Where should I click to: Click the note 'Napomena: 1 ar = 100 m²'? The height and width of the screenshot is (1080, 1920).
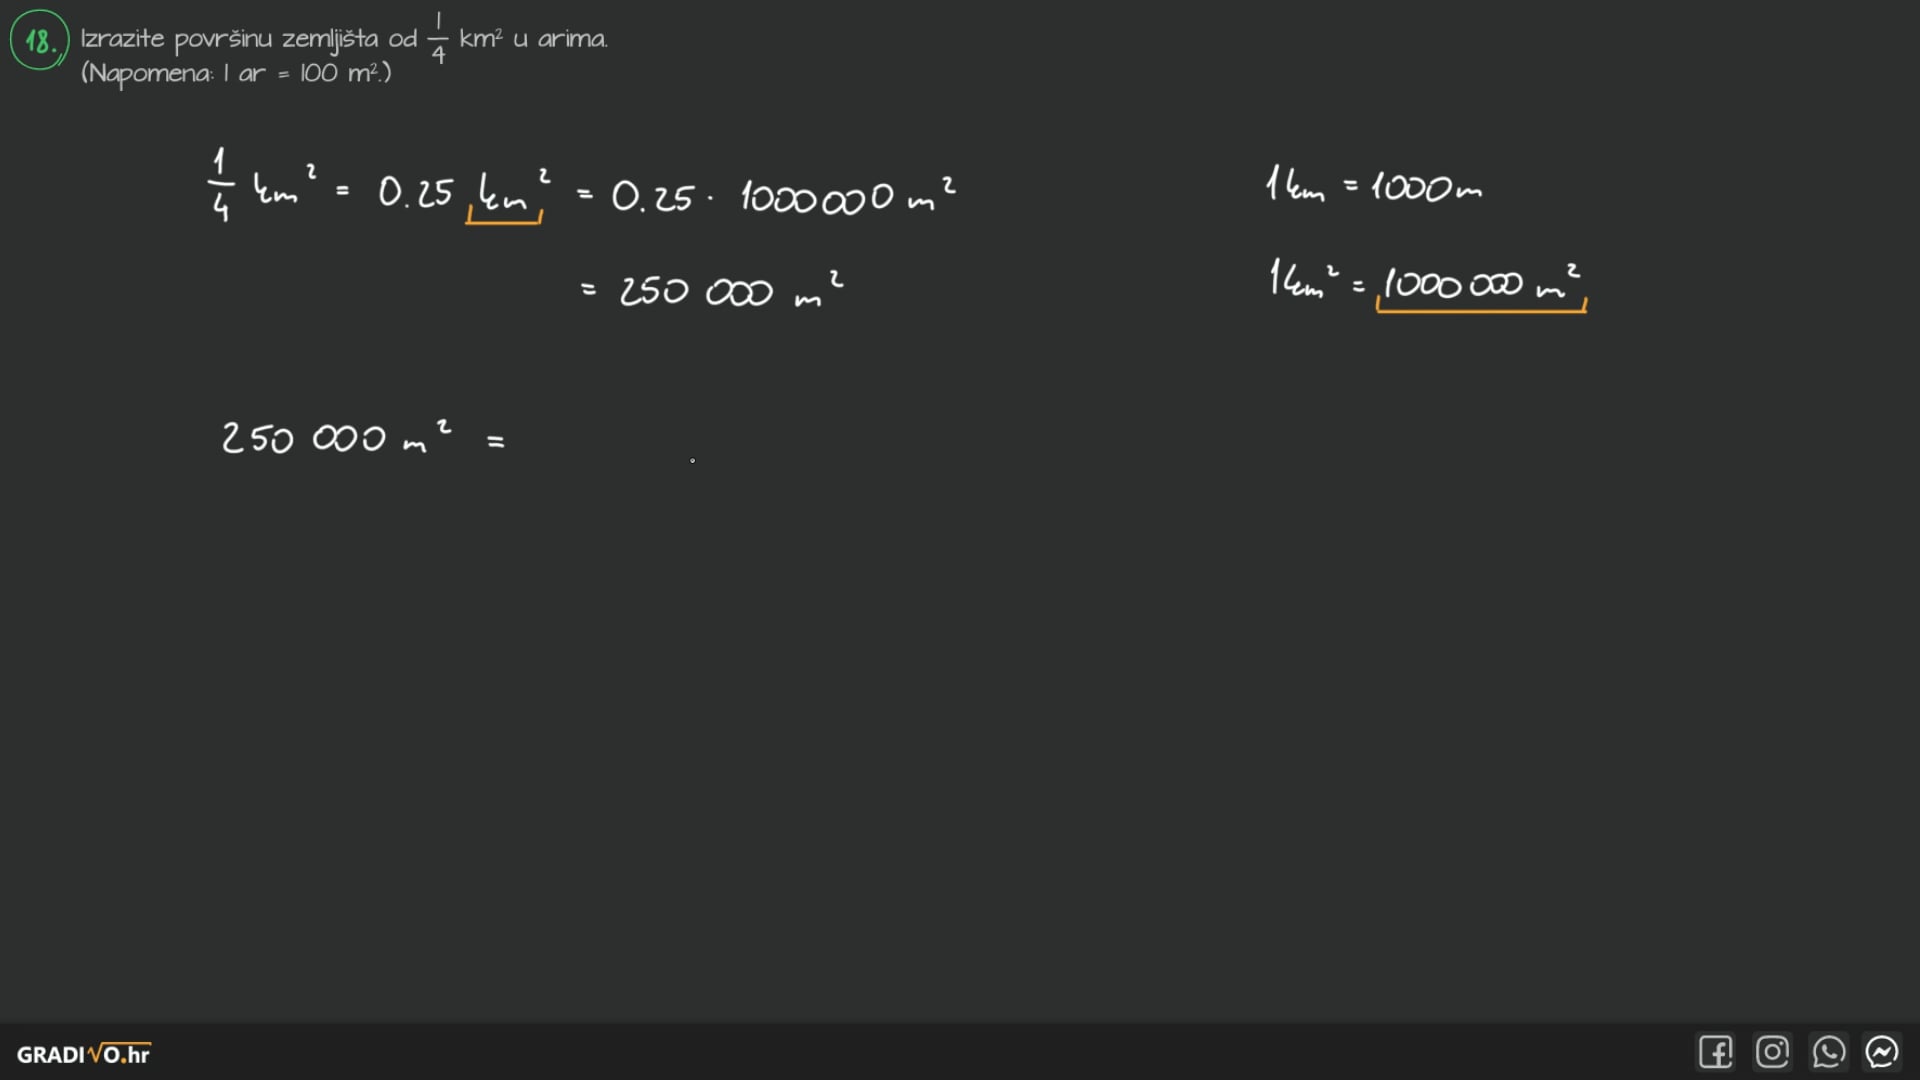(x=236, y=73)
